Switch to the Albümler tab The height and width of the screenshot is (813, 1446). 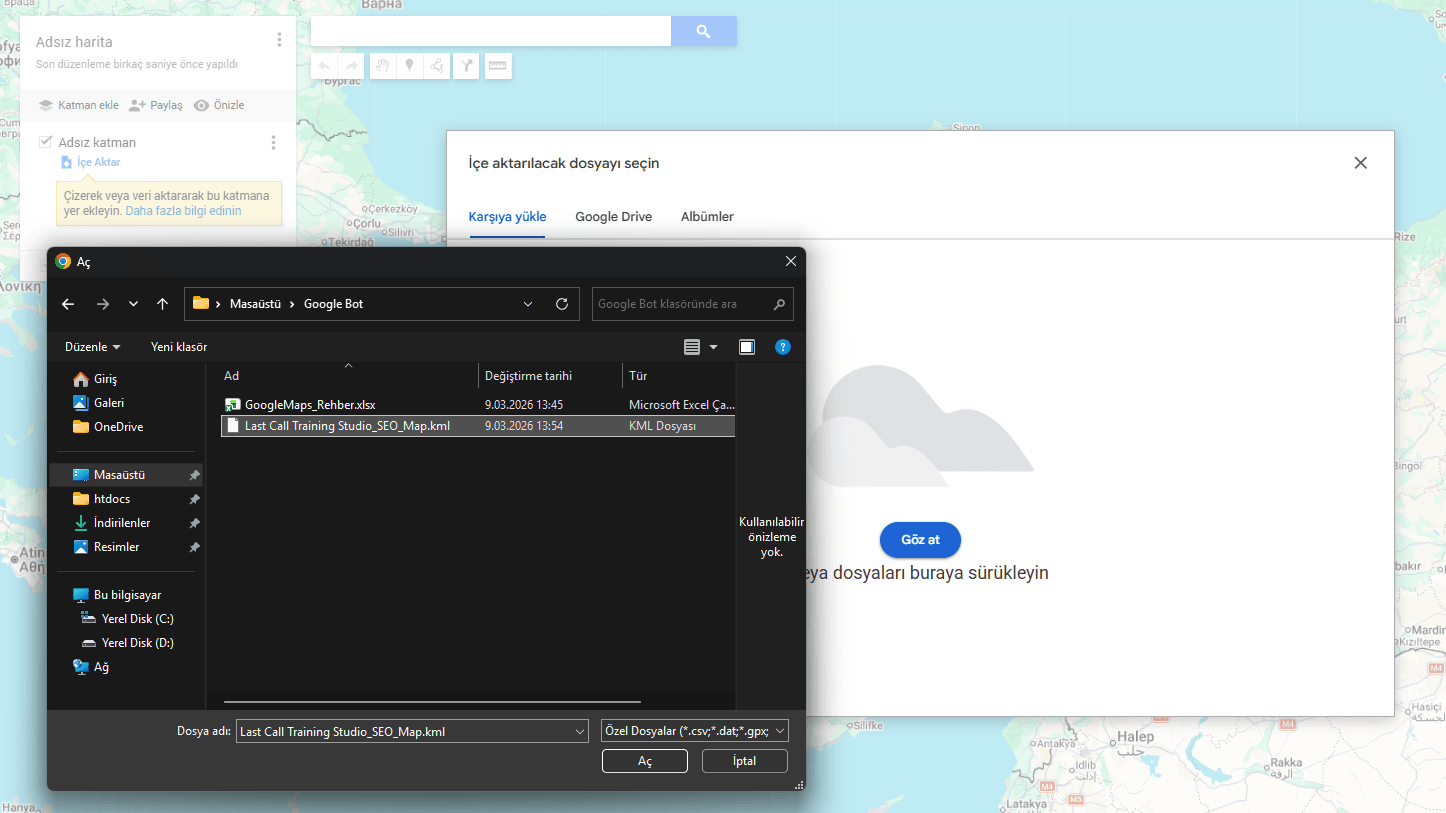click(x=707, y=217)
